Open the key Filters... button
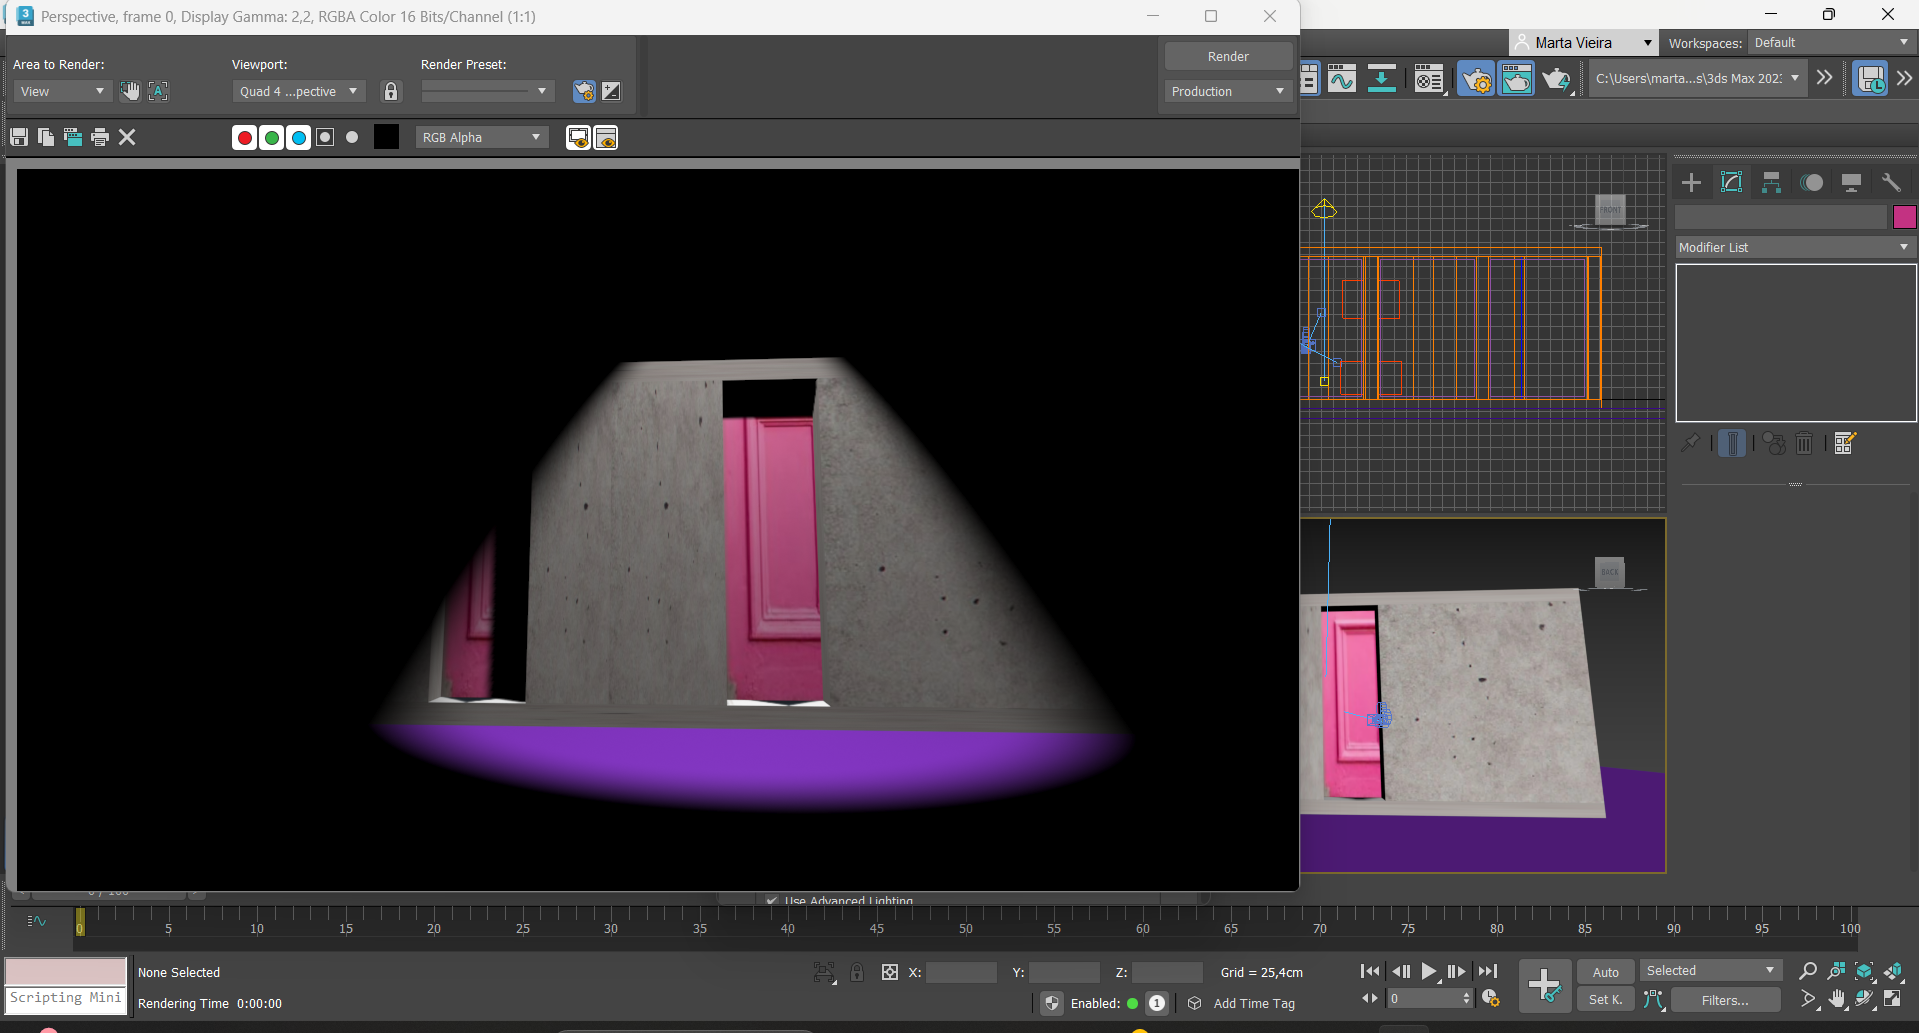The width and height of the screenshot is (1919, 1033). 1725,1000
